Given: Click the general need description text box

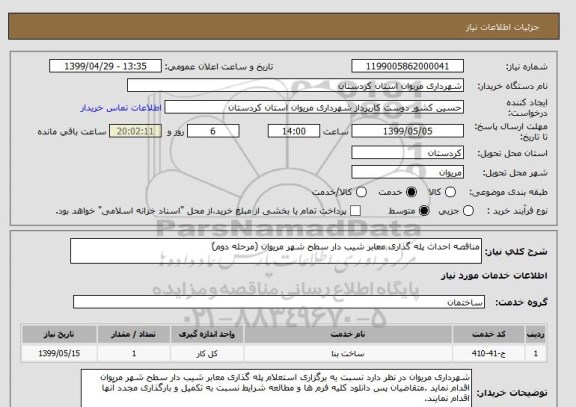Looking at the screenshot, I should click(x=276, y=251).
